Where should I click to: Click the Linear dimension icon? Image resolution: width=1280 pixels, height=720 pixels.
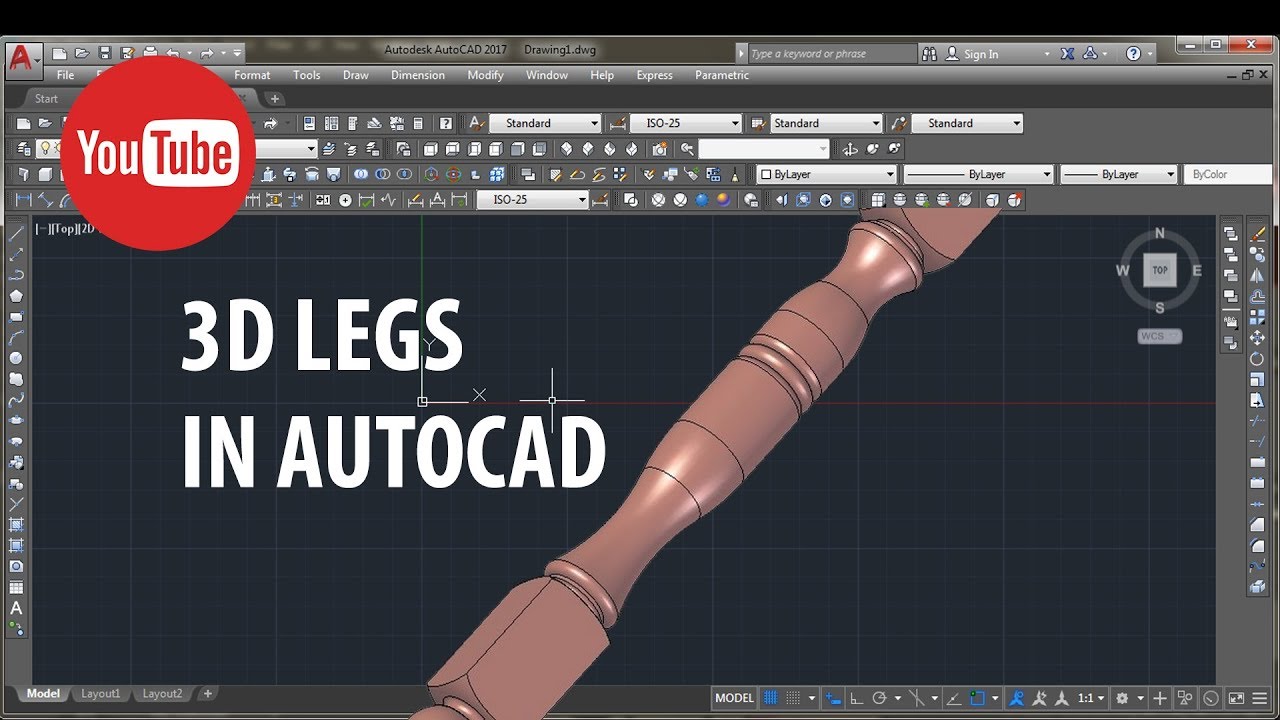[23, 200]
